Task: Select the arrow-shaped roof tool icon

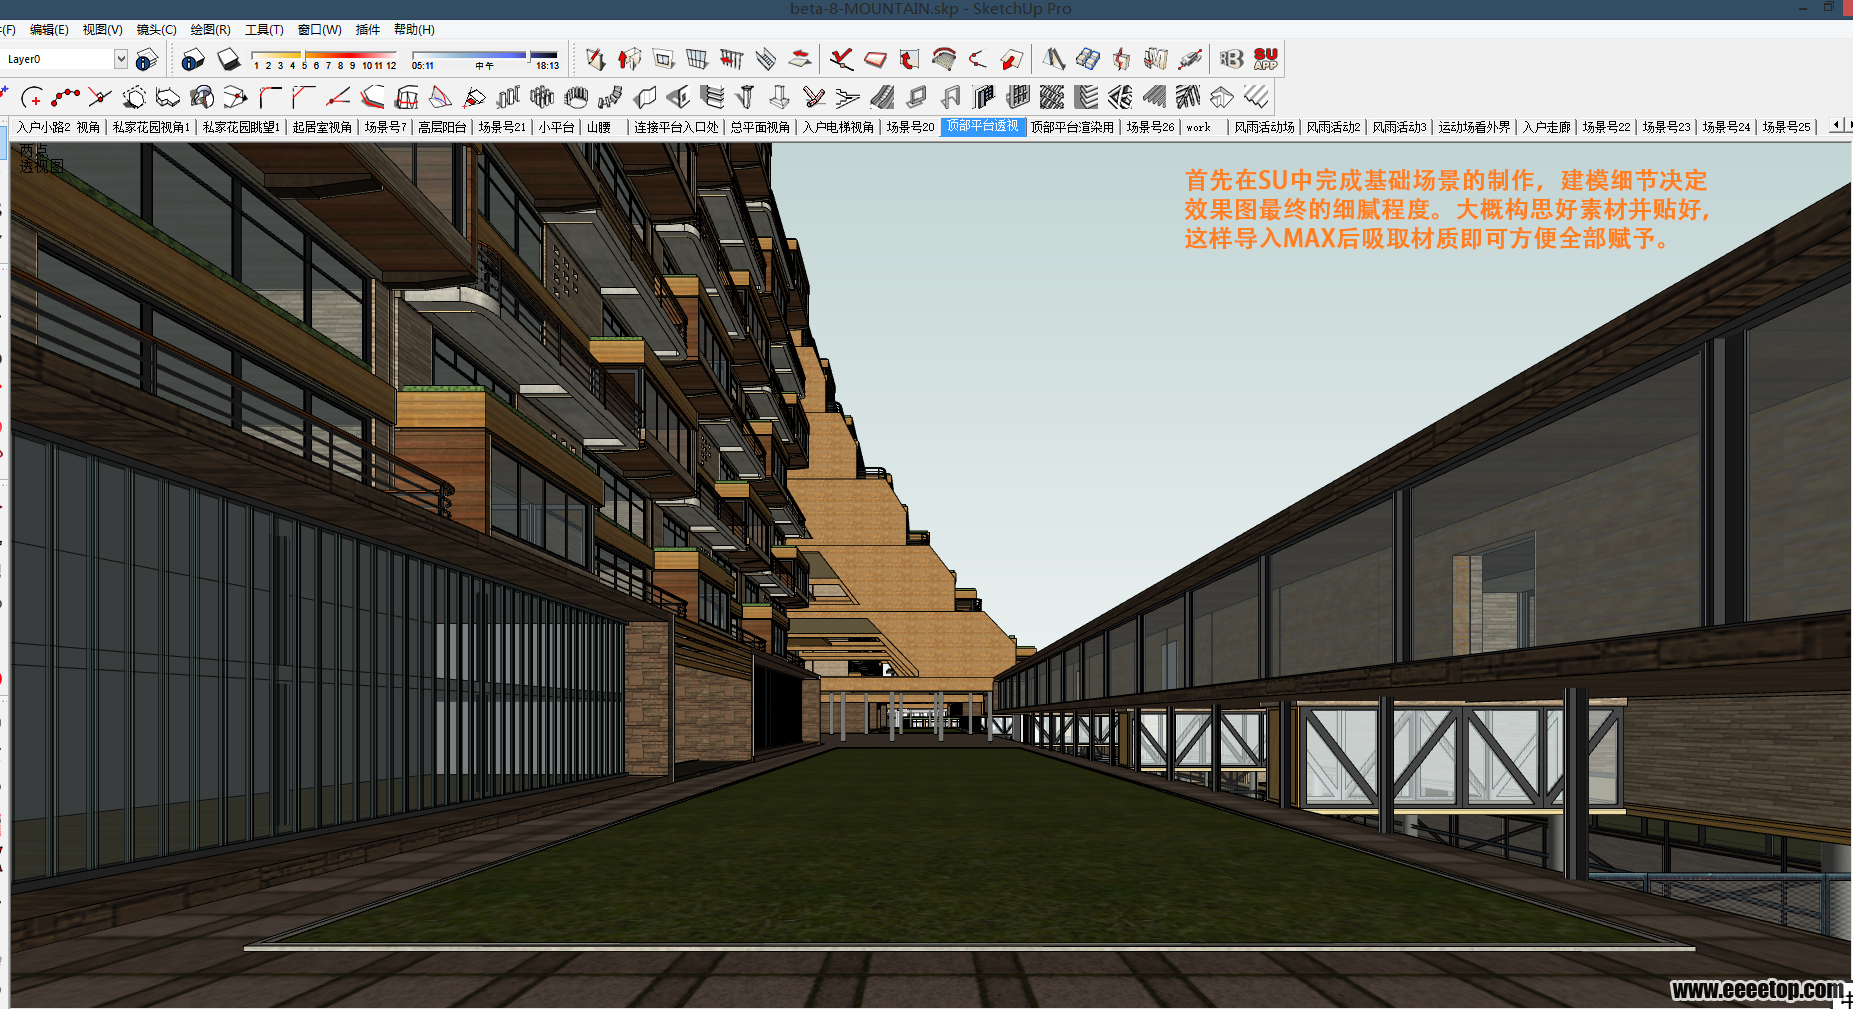Action: coord(1222,97)
